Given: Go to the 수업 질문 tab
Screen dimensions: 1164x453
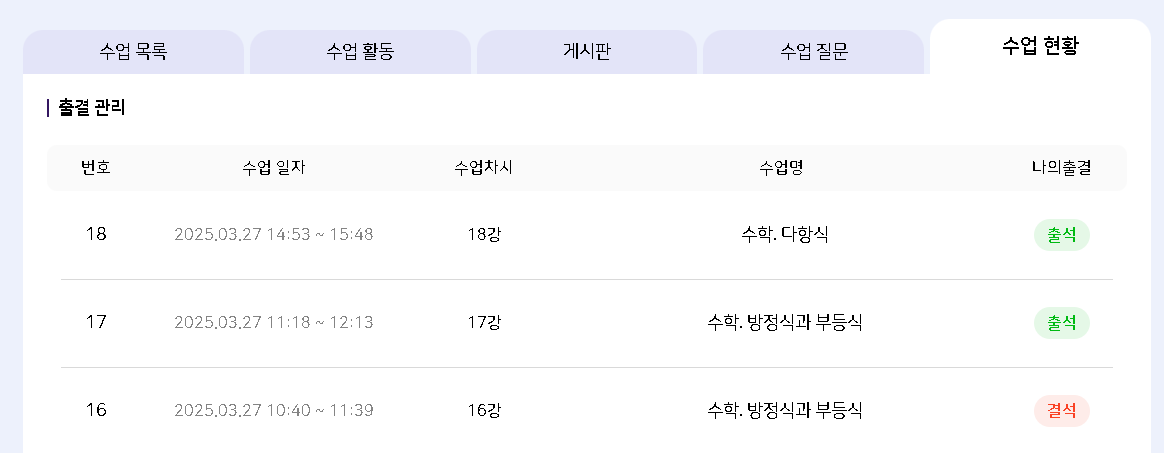Looking at the screenshot, I should point(813,52).
